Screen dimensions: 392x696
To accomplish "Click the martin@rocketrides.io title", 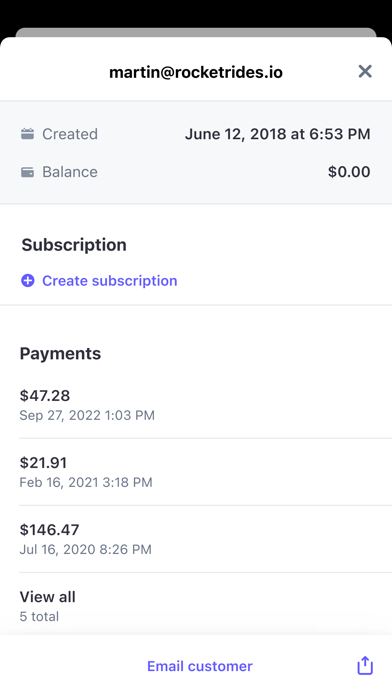I will 196,72.
